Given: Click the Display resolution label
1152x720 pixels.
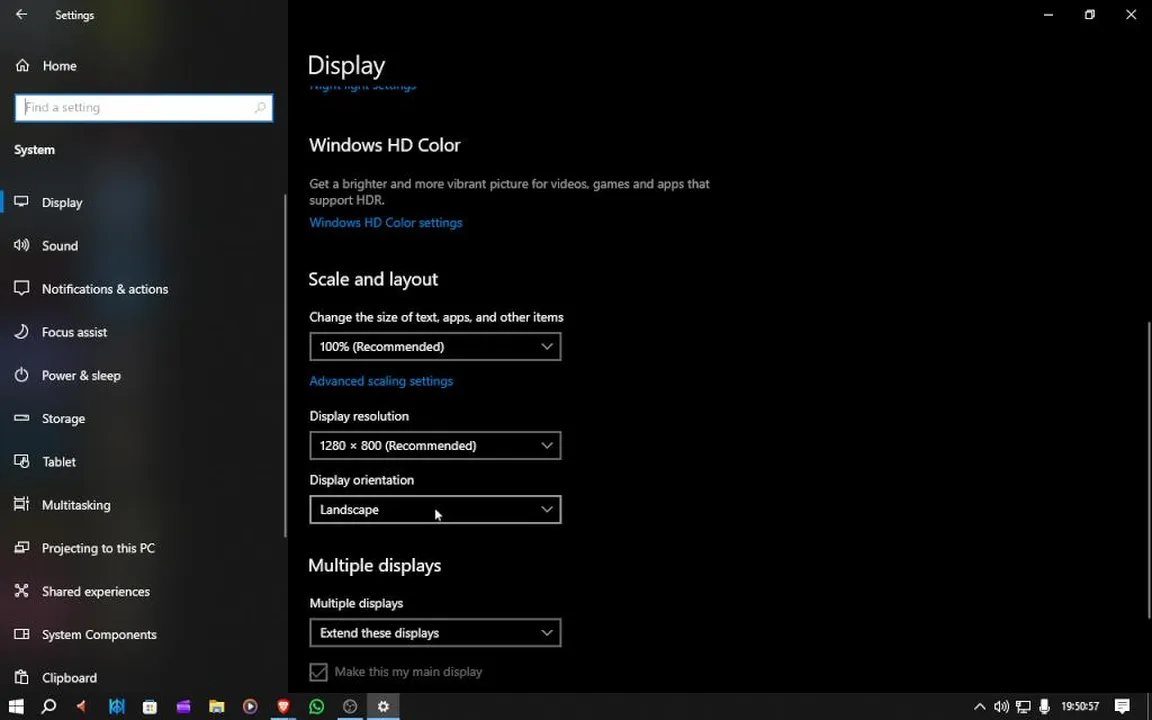Looking at the screenshot, I should coord(359,416).
